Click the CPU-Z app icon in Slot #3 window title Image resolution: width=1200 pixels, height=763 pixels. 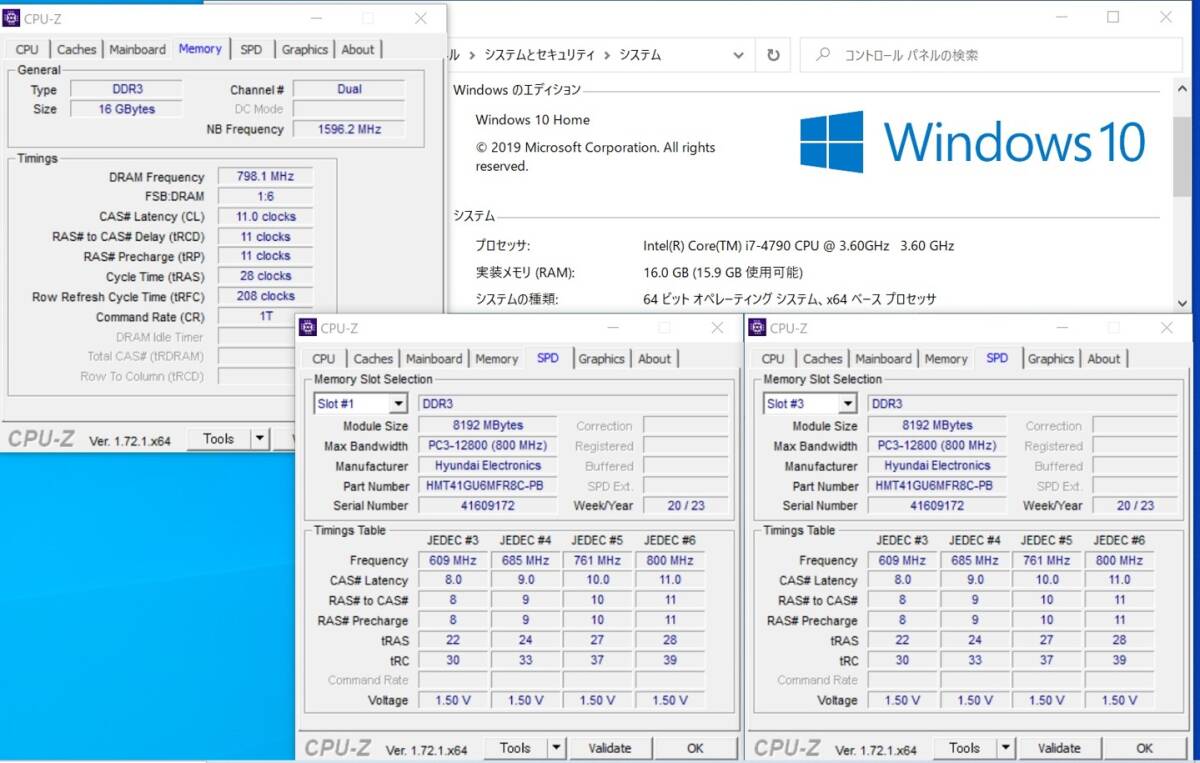[757, 327]
